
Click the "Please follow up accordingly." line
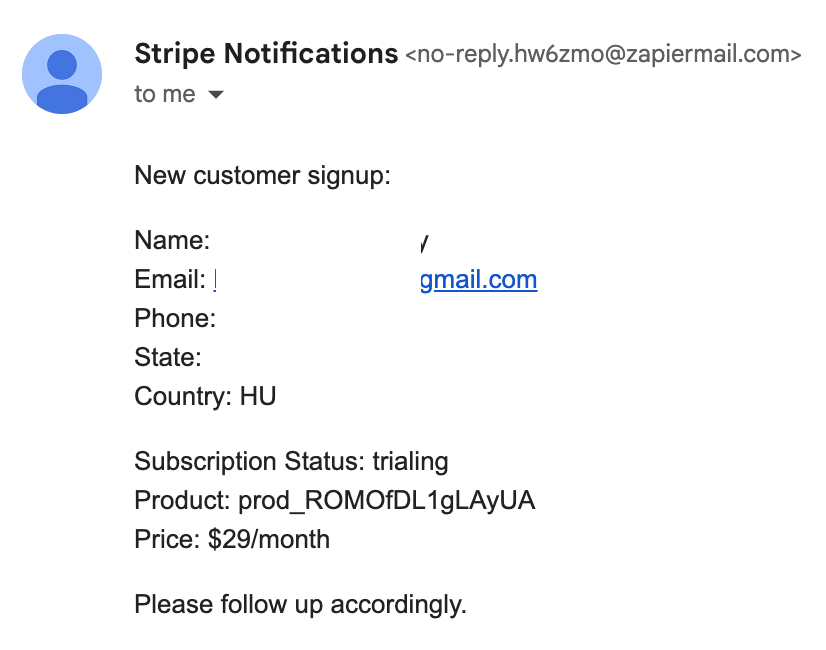[x=300, y=605]
